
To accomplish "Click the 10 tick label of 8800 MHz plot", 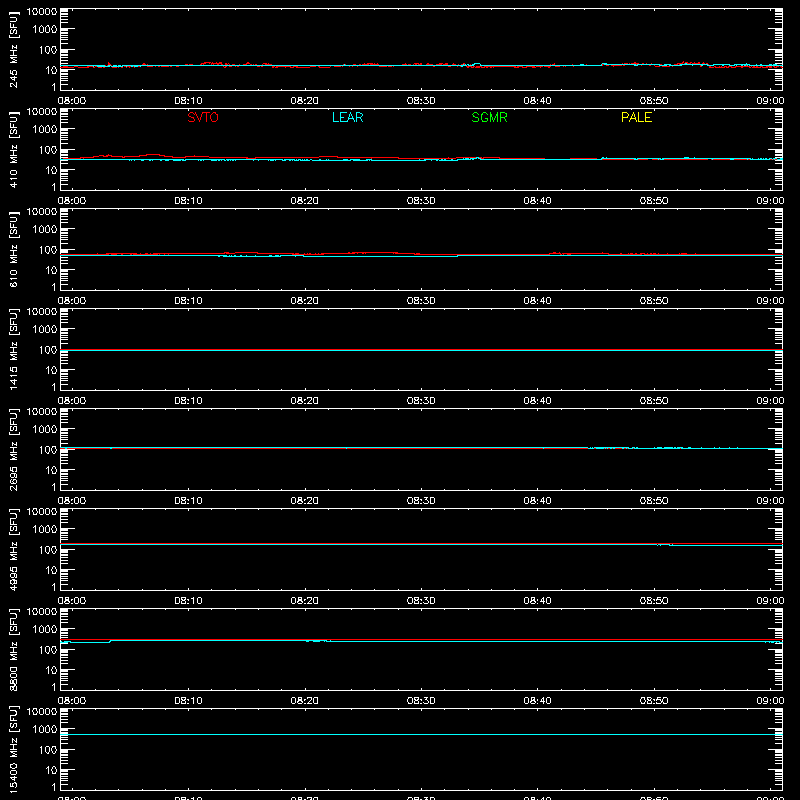I will tap(52, 670).
